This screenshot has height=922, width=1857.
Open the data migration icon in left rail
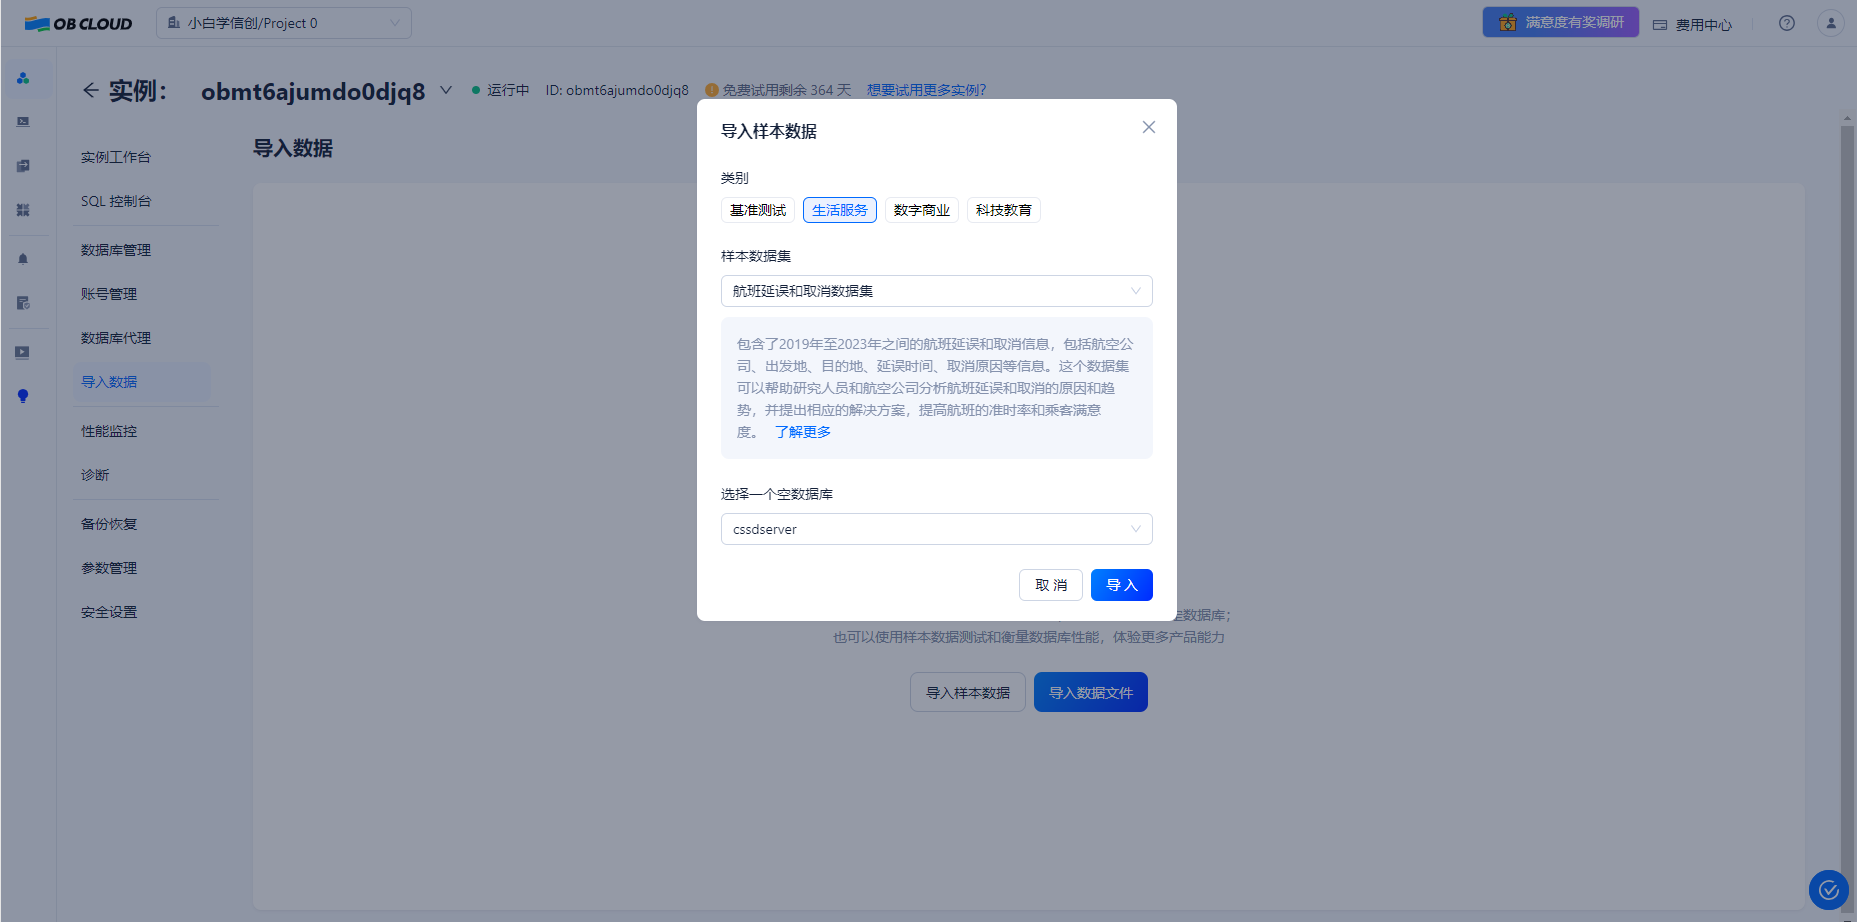[23, 166]
